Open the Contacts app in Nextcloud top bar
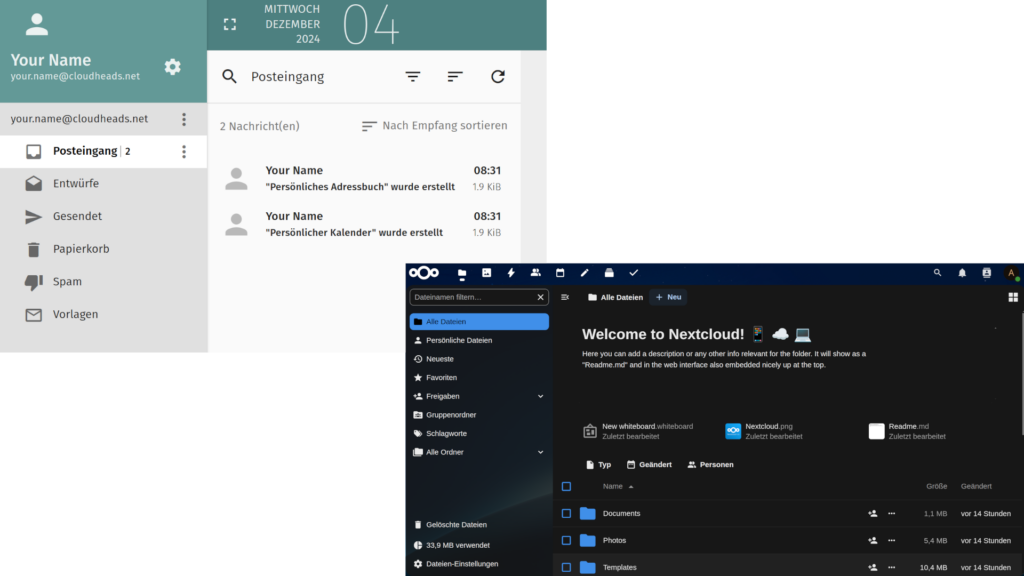 536,273
